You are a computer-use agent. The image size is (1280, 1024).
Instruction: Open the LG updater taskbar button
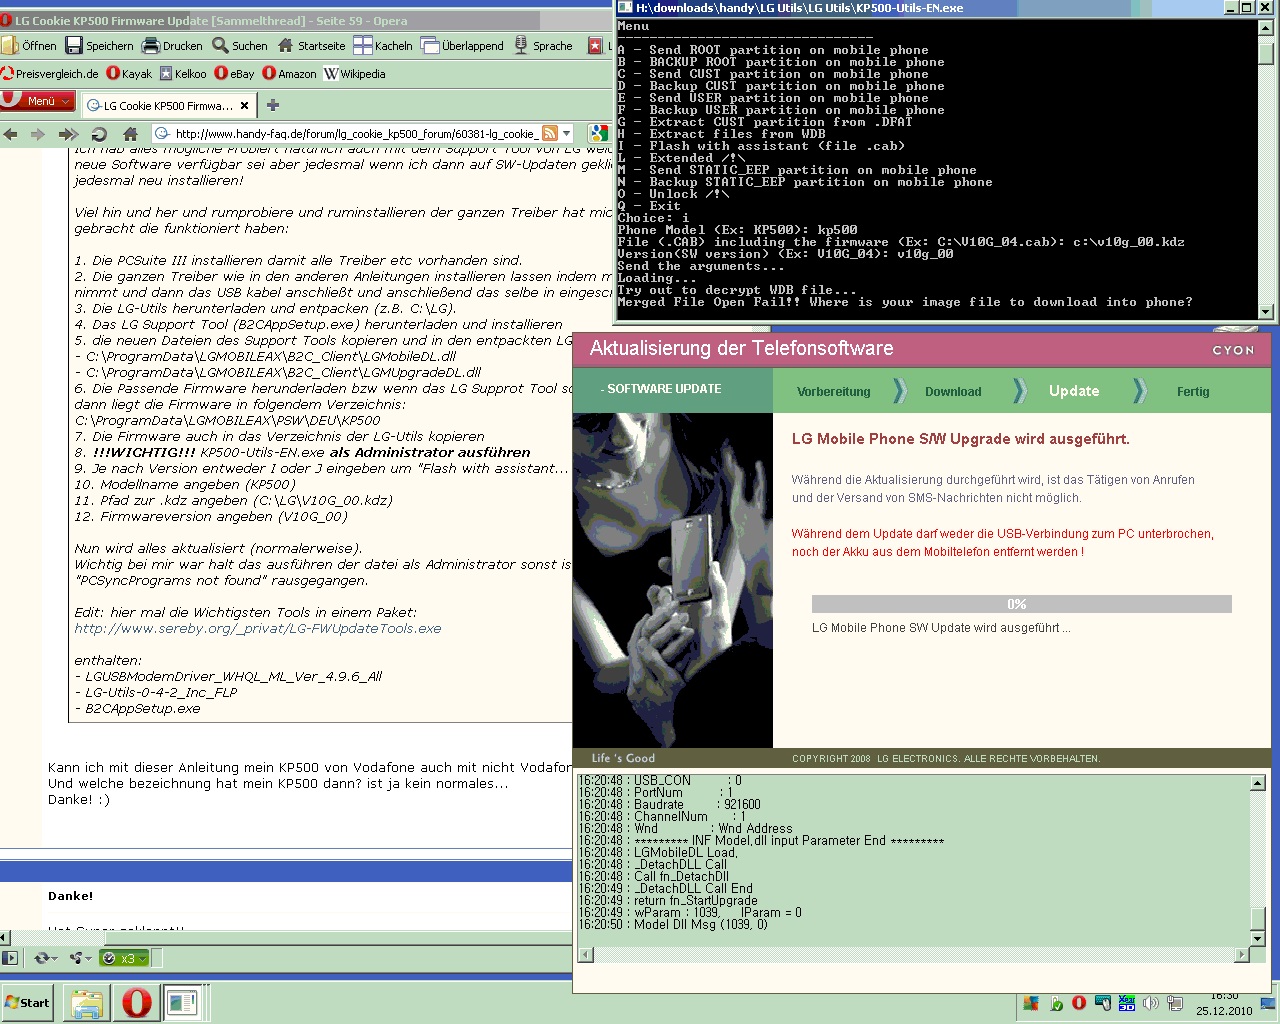coord(182,1003)
